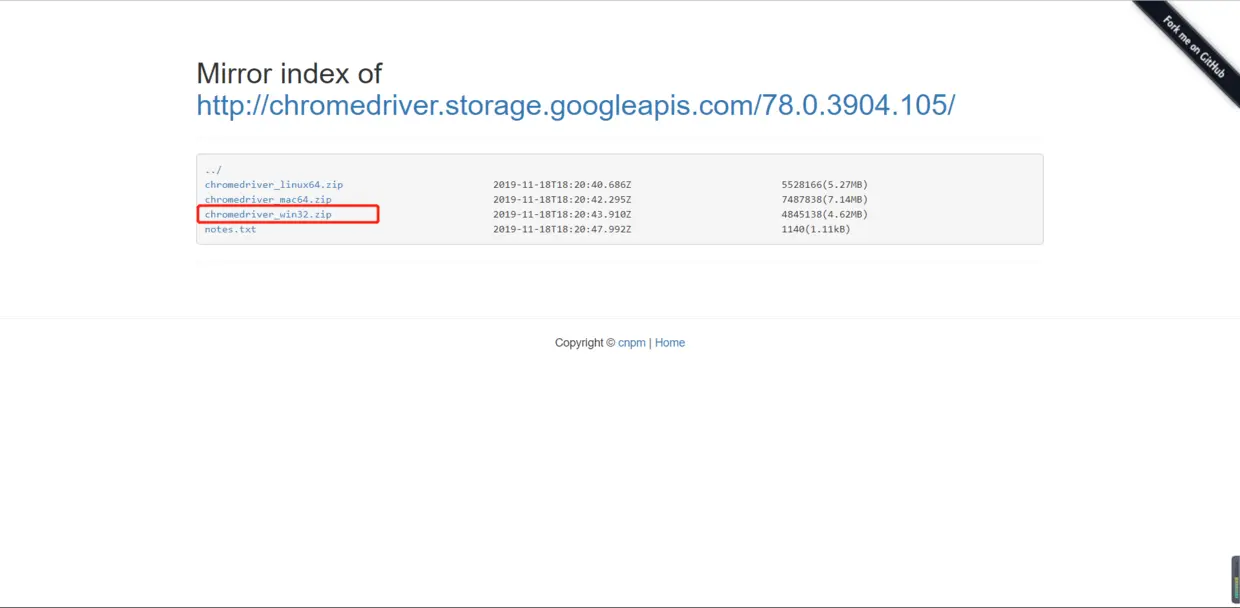Click the "Mirror index of" heading text
Screen dimensions: 1240x608
(x=289, y=73)
